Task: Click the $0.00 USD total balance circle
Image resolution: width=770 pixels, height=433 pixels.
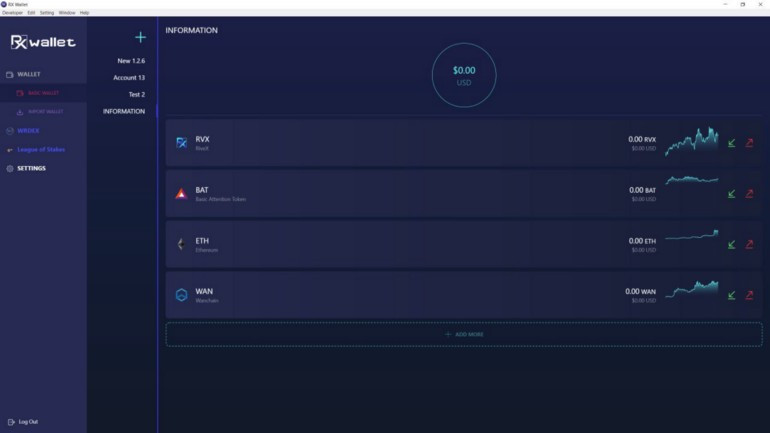Action: coord(464,75)
